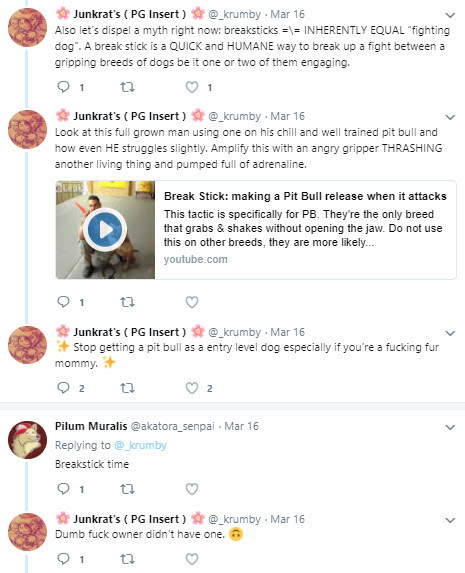The width and height of the screenshot is (465, 573).
Task: Play the Break Stick YouTube video
Action: pos(105,229)
